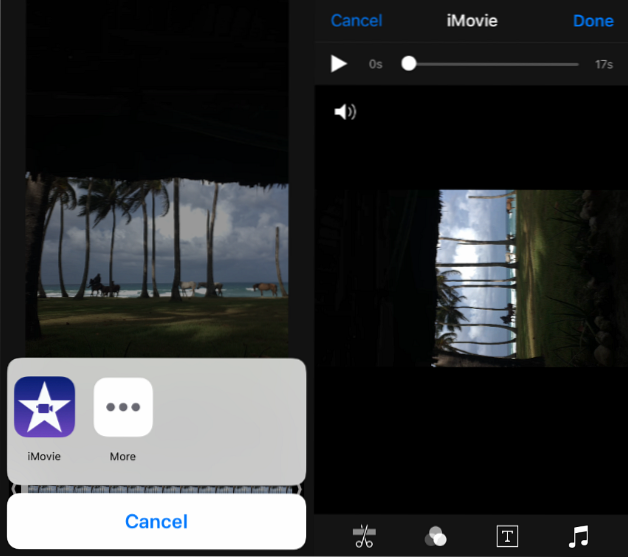
Task: Tap the iMovie label under the app icon
Action: point(44,457)
